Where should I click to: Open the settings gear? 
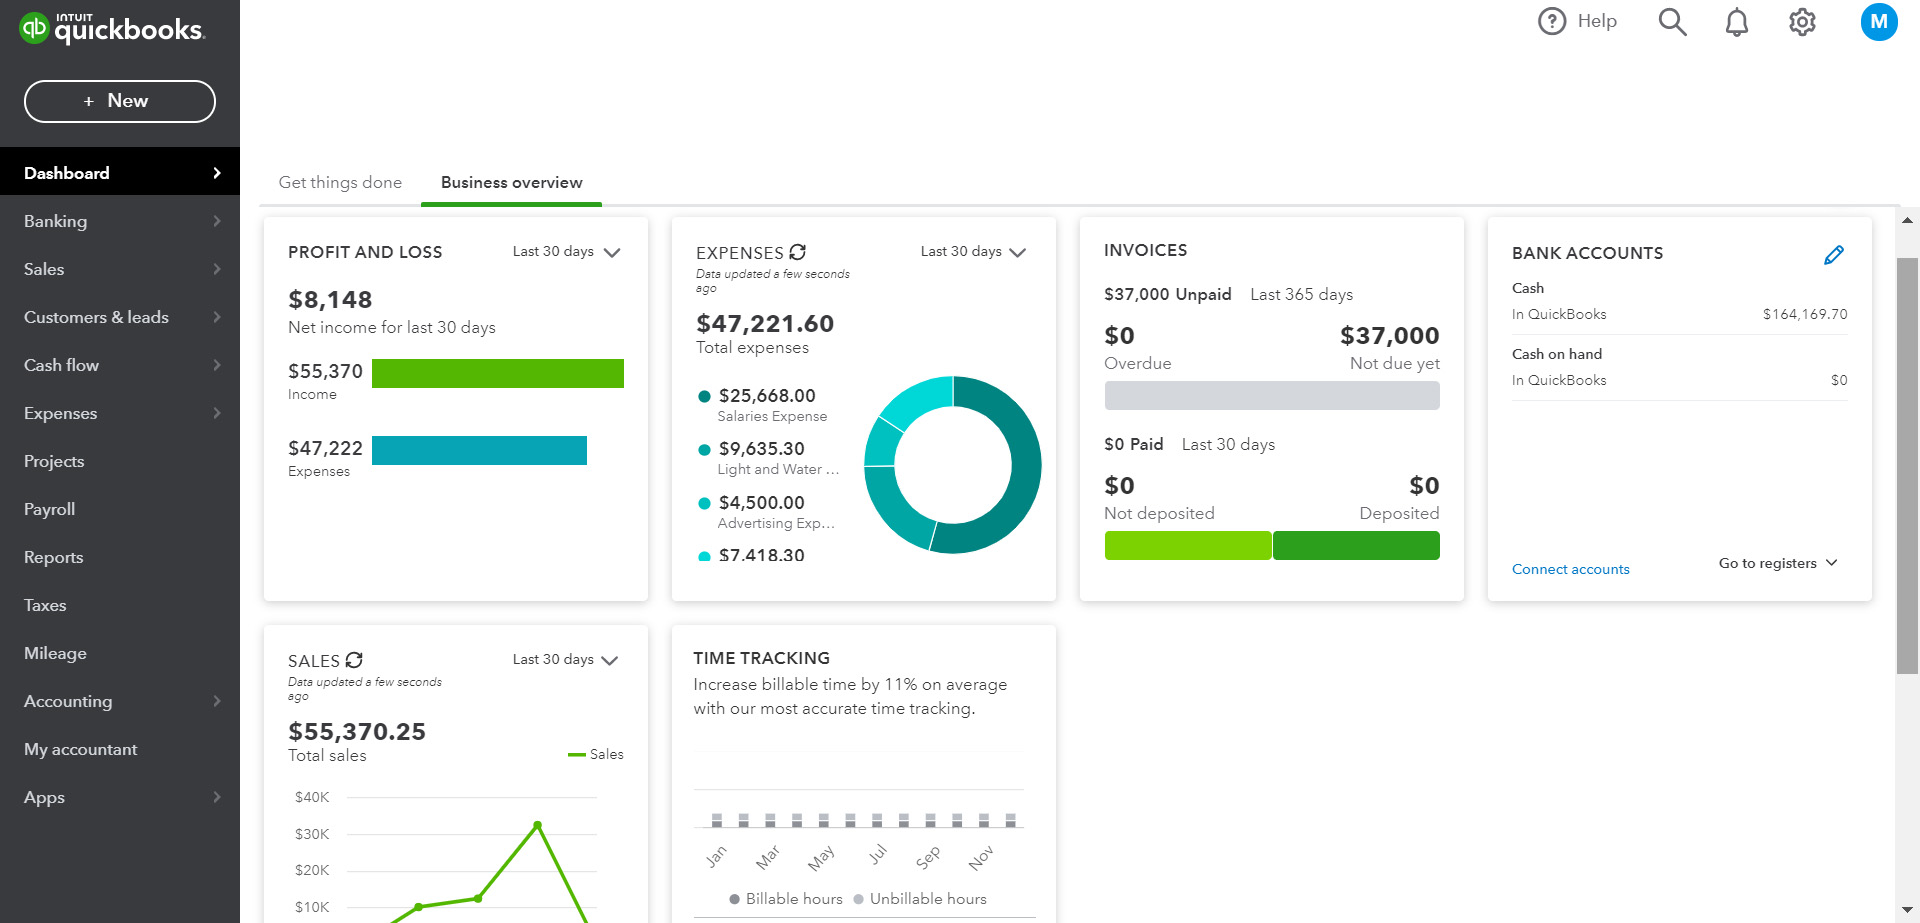[1802, 21]
